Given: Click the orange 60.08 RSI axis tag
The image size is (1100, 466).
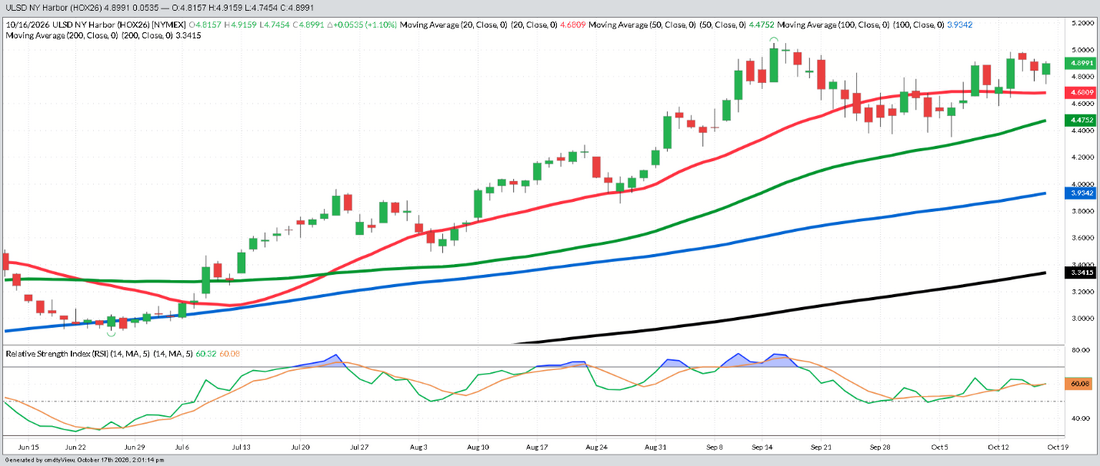Looking at the screenshot, I should 1077,384.
